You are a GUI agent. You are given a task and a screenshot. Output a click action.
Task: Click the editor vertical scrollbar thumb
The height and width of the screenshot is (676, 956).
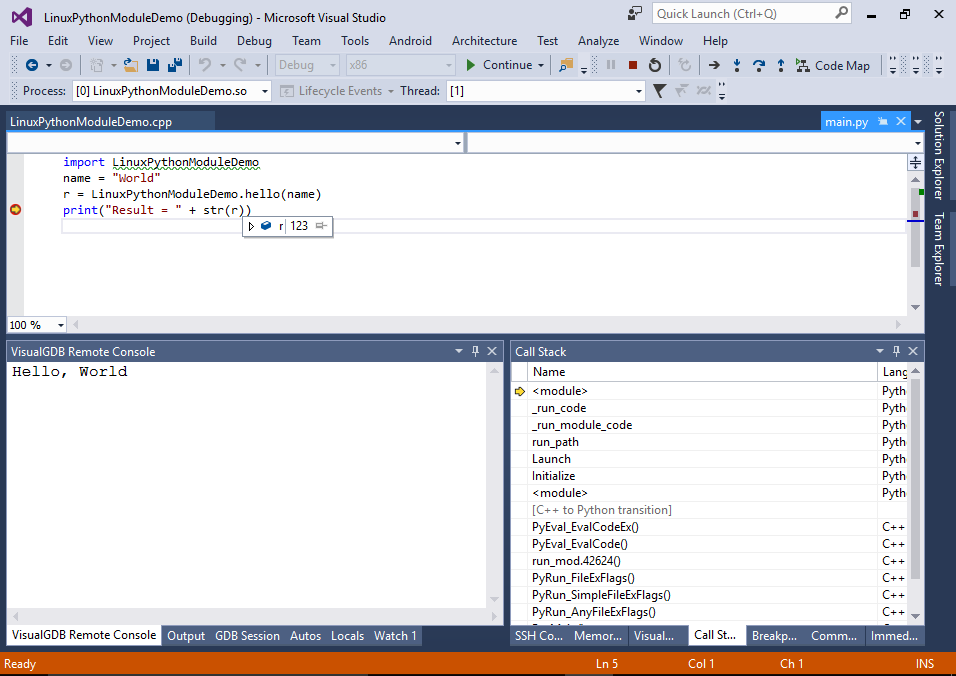915,227
